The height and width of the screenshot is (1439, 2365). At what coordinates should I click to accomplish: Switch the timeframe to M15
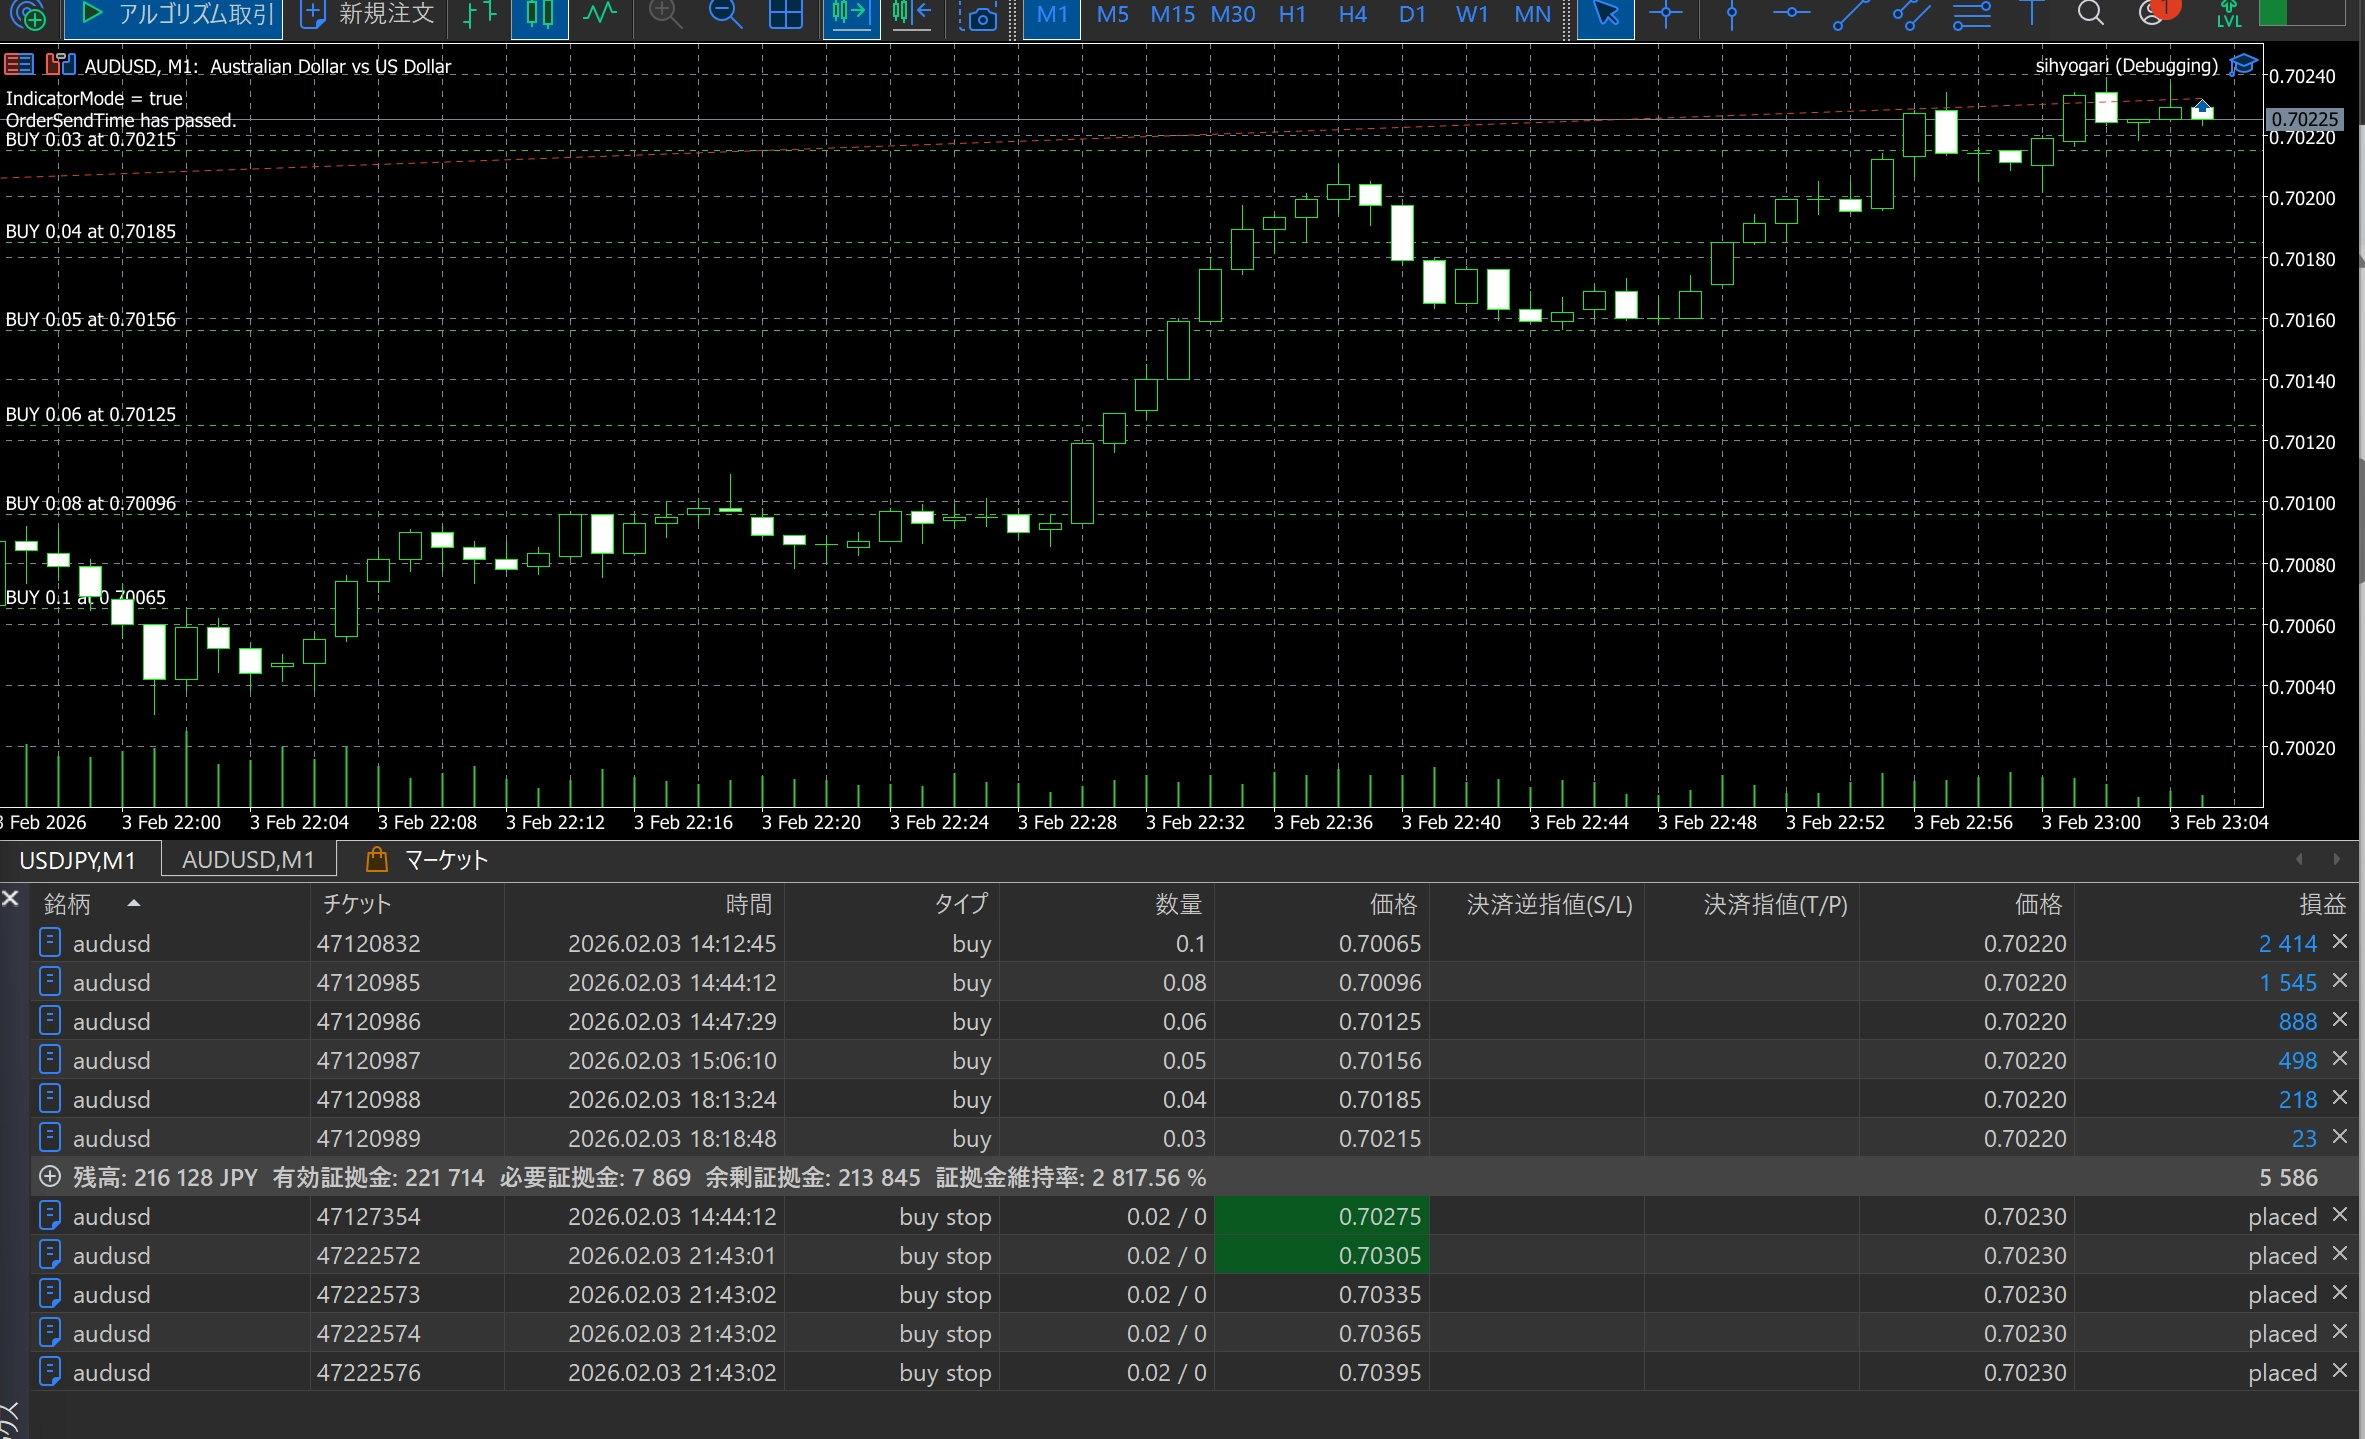pos(1172,14)
